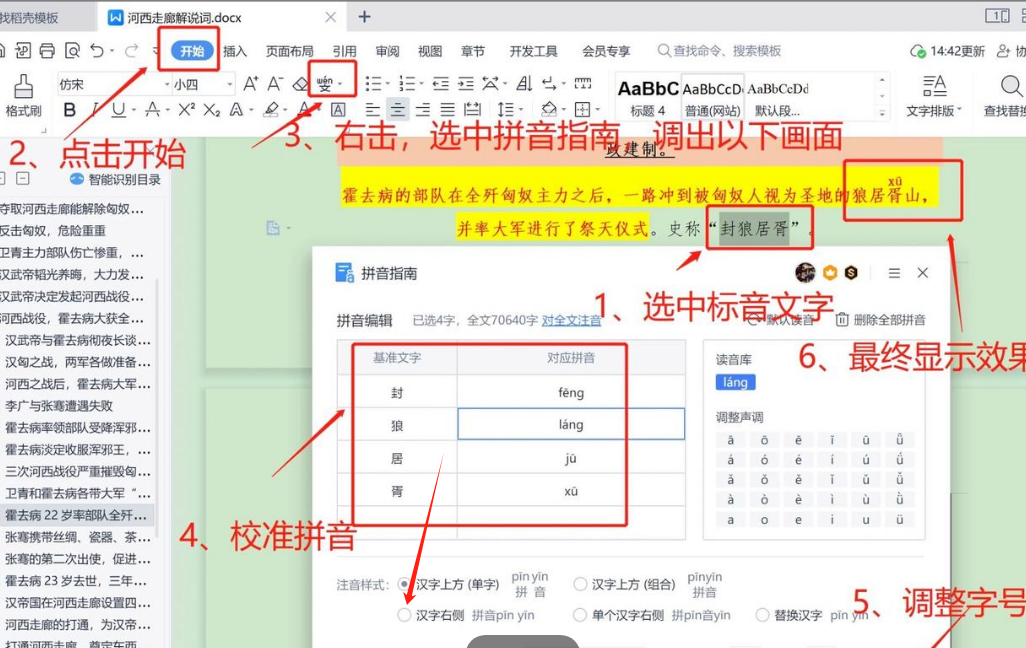Open the font name 仿宋 dropdown
Viewport: 1026px width, 648px height.
click(168, 84)
